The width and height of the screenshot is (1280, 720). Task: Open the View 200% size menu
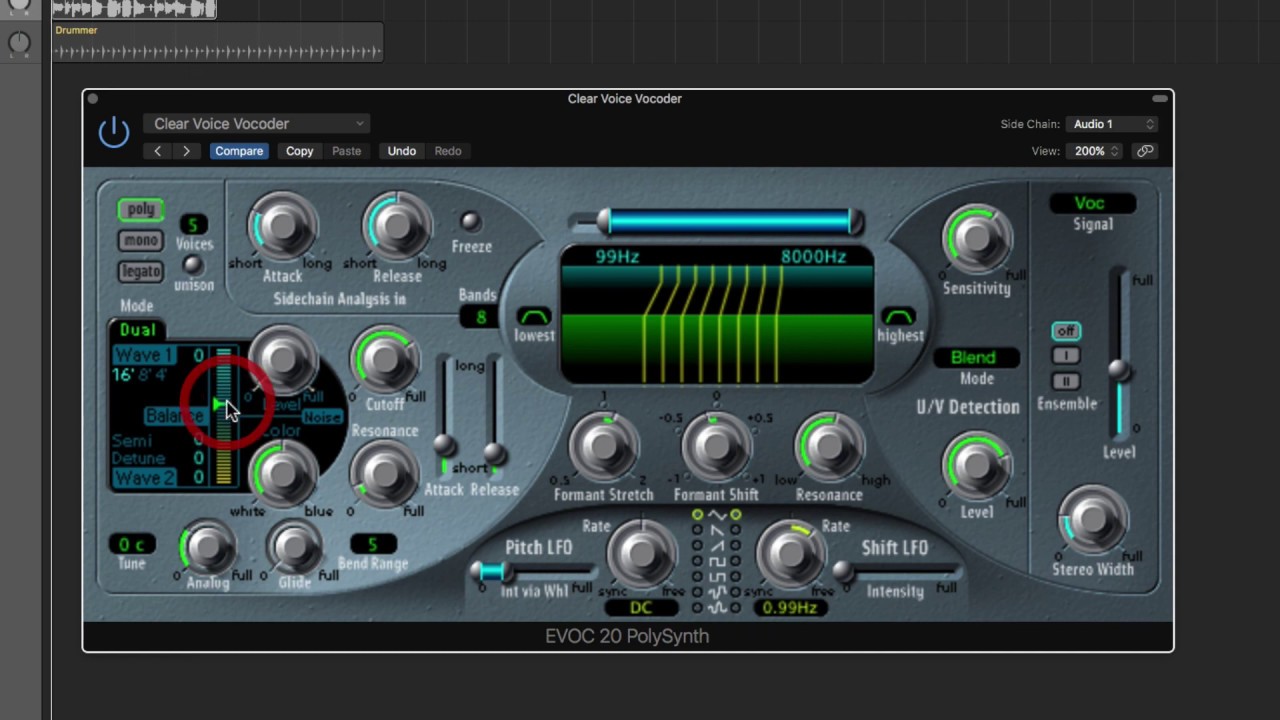point(1096,151)
